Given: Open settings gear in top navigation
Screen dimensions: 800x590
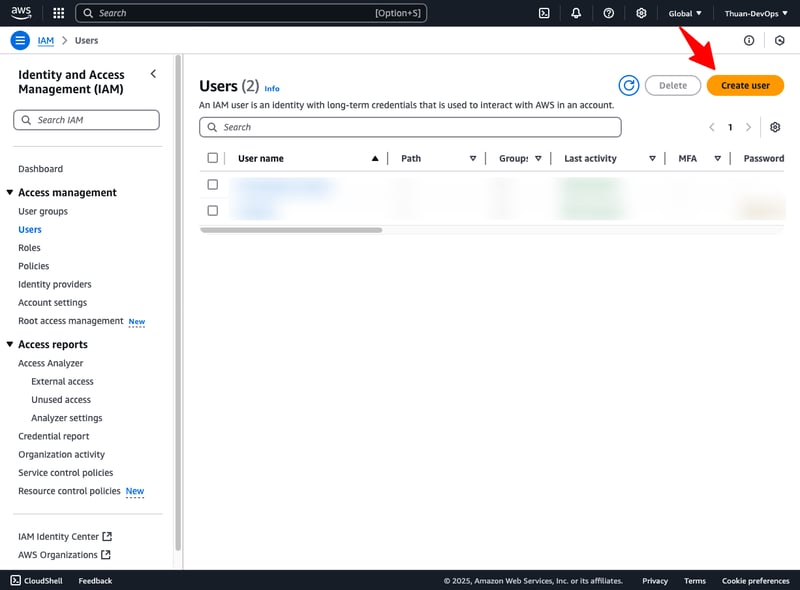Looking at the screenshot, I should (641, 13).
